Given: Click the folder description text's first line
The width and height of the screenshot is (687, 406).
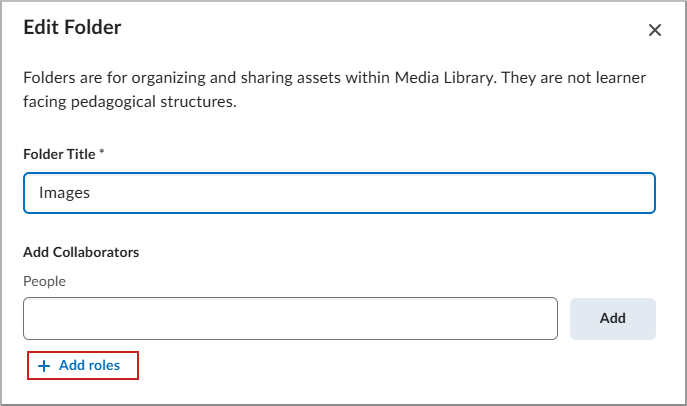Looking at the screenshot, I should pos(335,78).
